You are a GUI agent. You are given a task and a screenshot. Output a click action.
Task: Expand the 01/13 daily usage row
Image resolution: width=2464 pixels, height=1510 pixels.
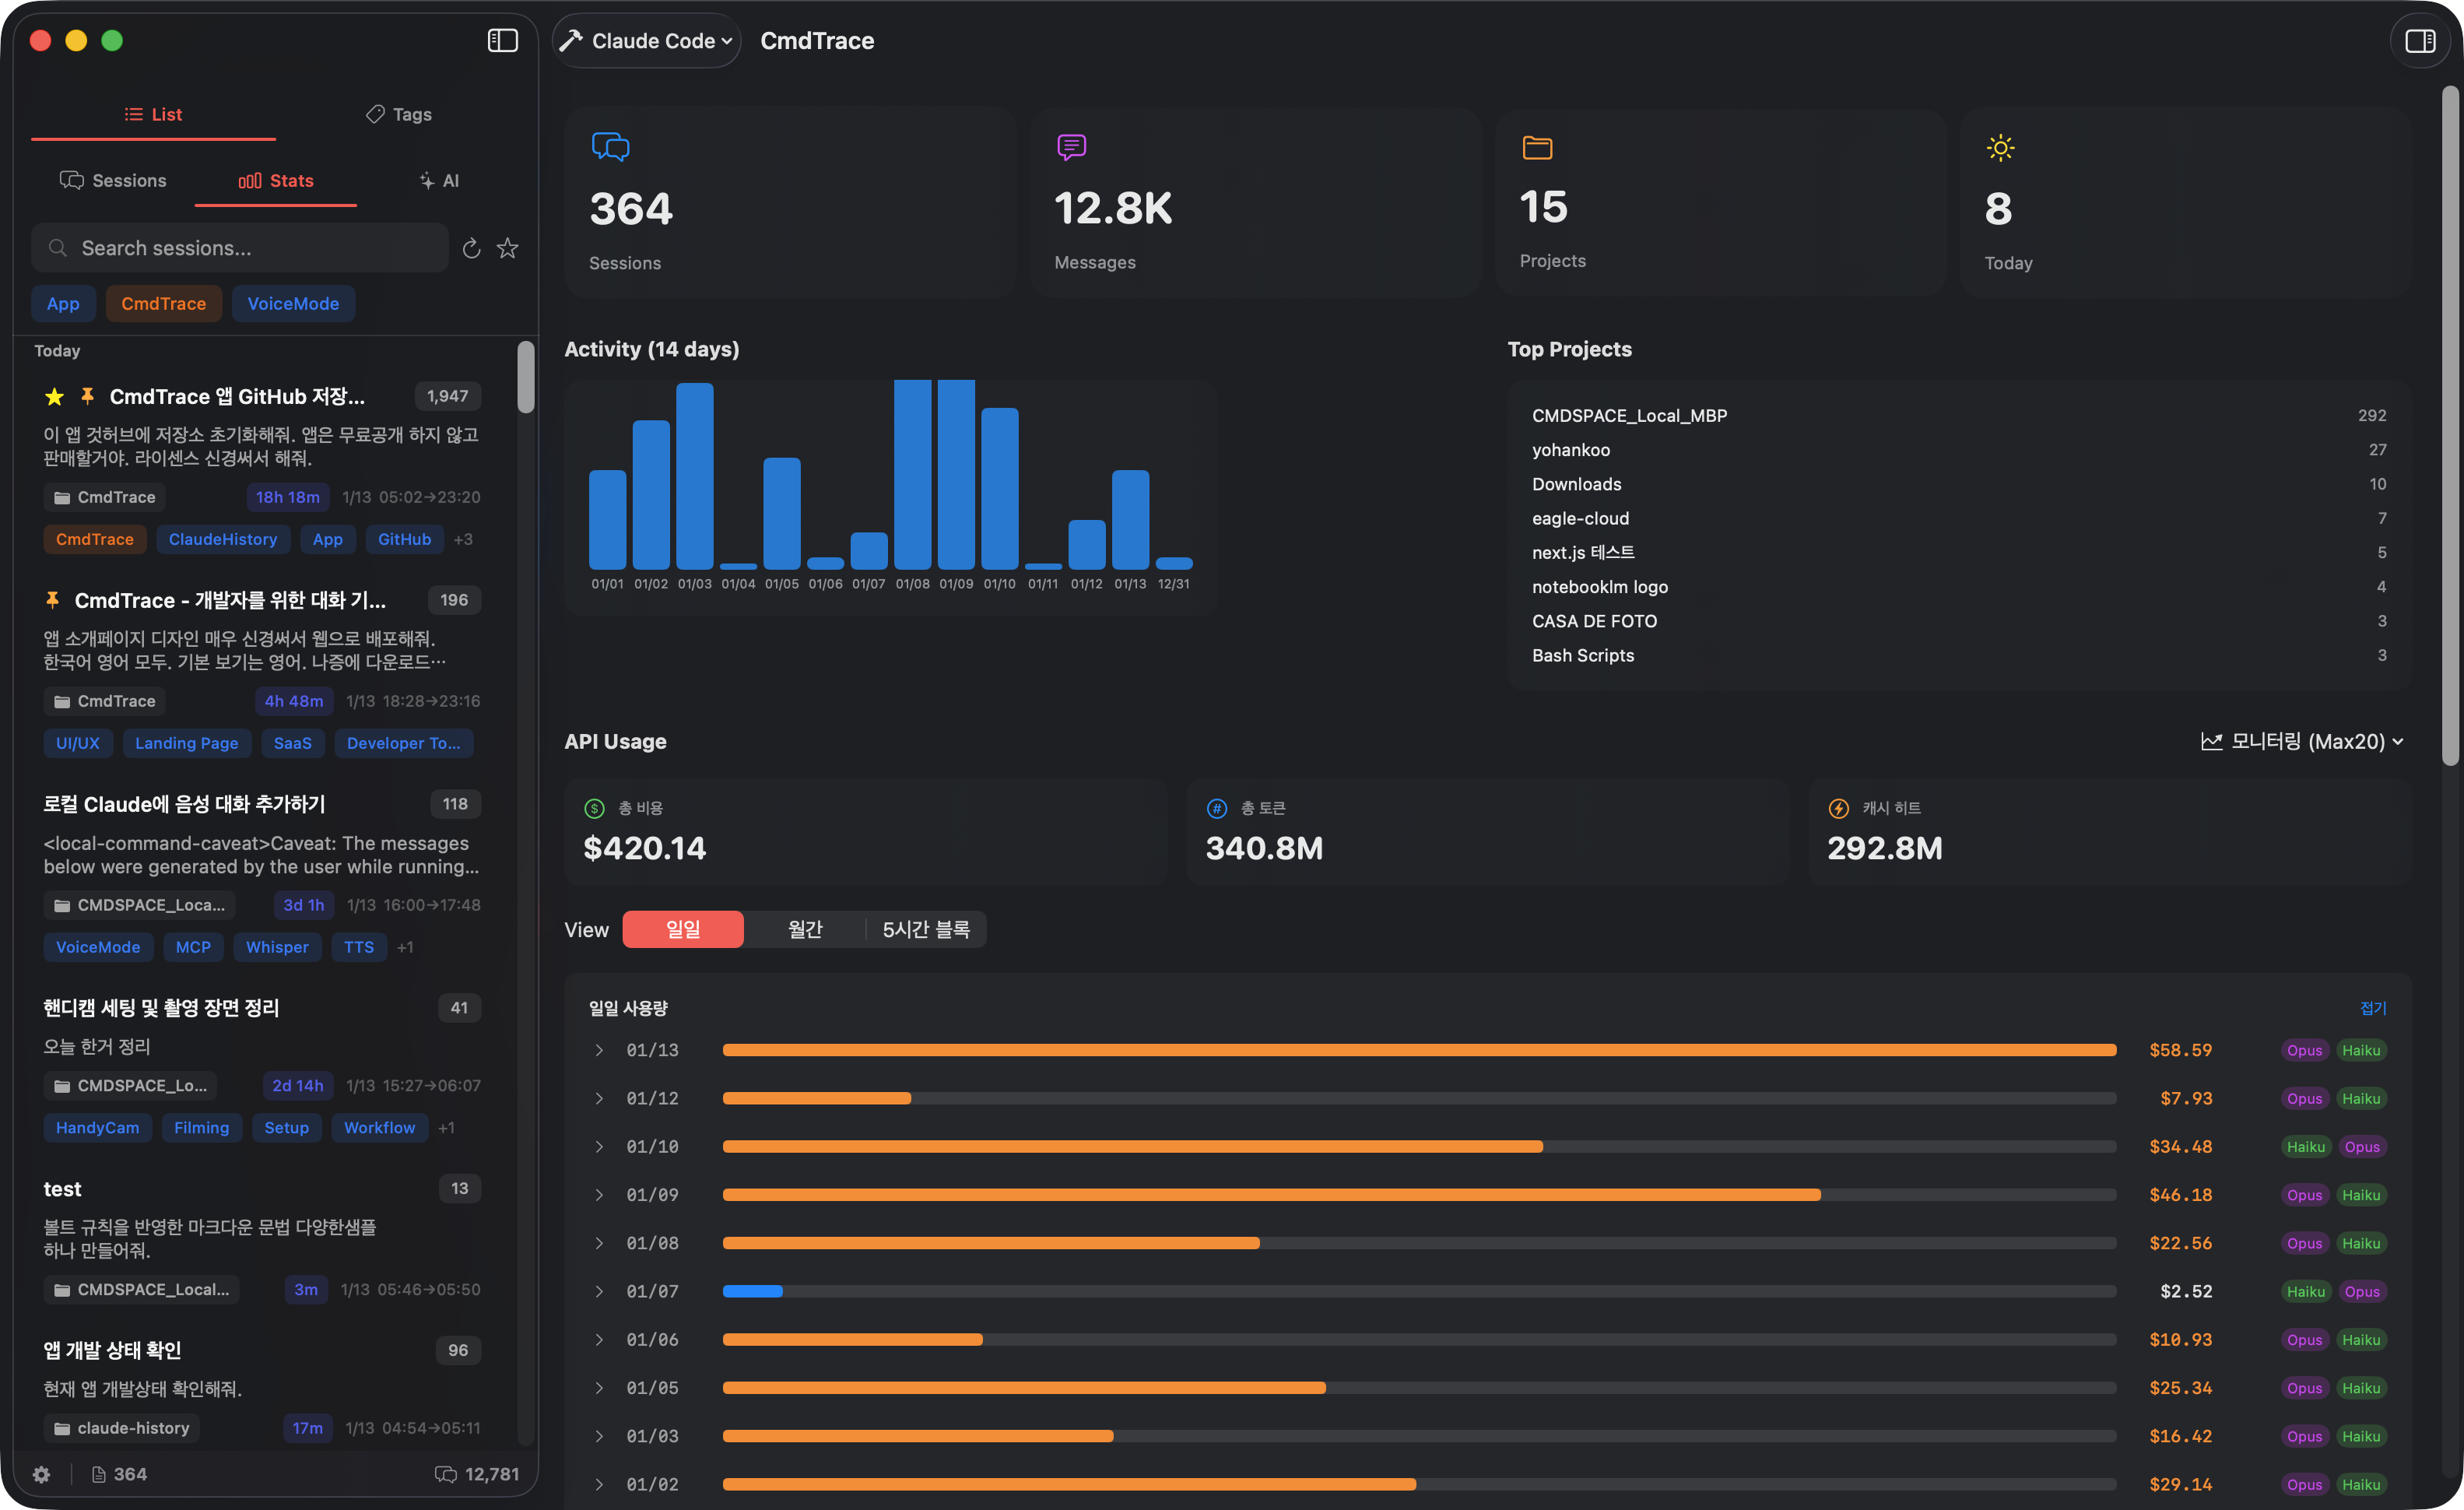click(600, 1050)
